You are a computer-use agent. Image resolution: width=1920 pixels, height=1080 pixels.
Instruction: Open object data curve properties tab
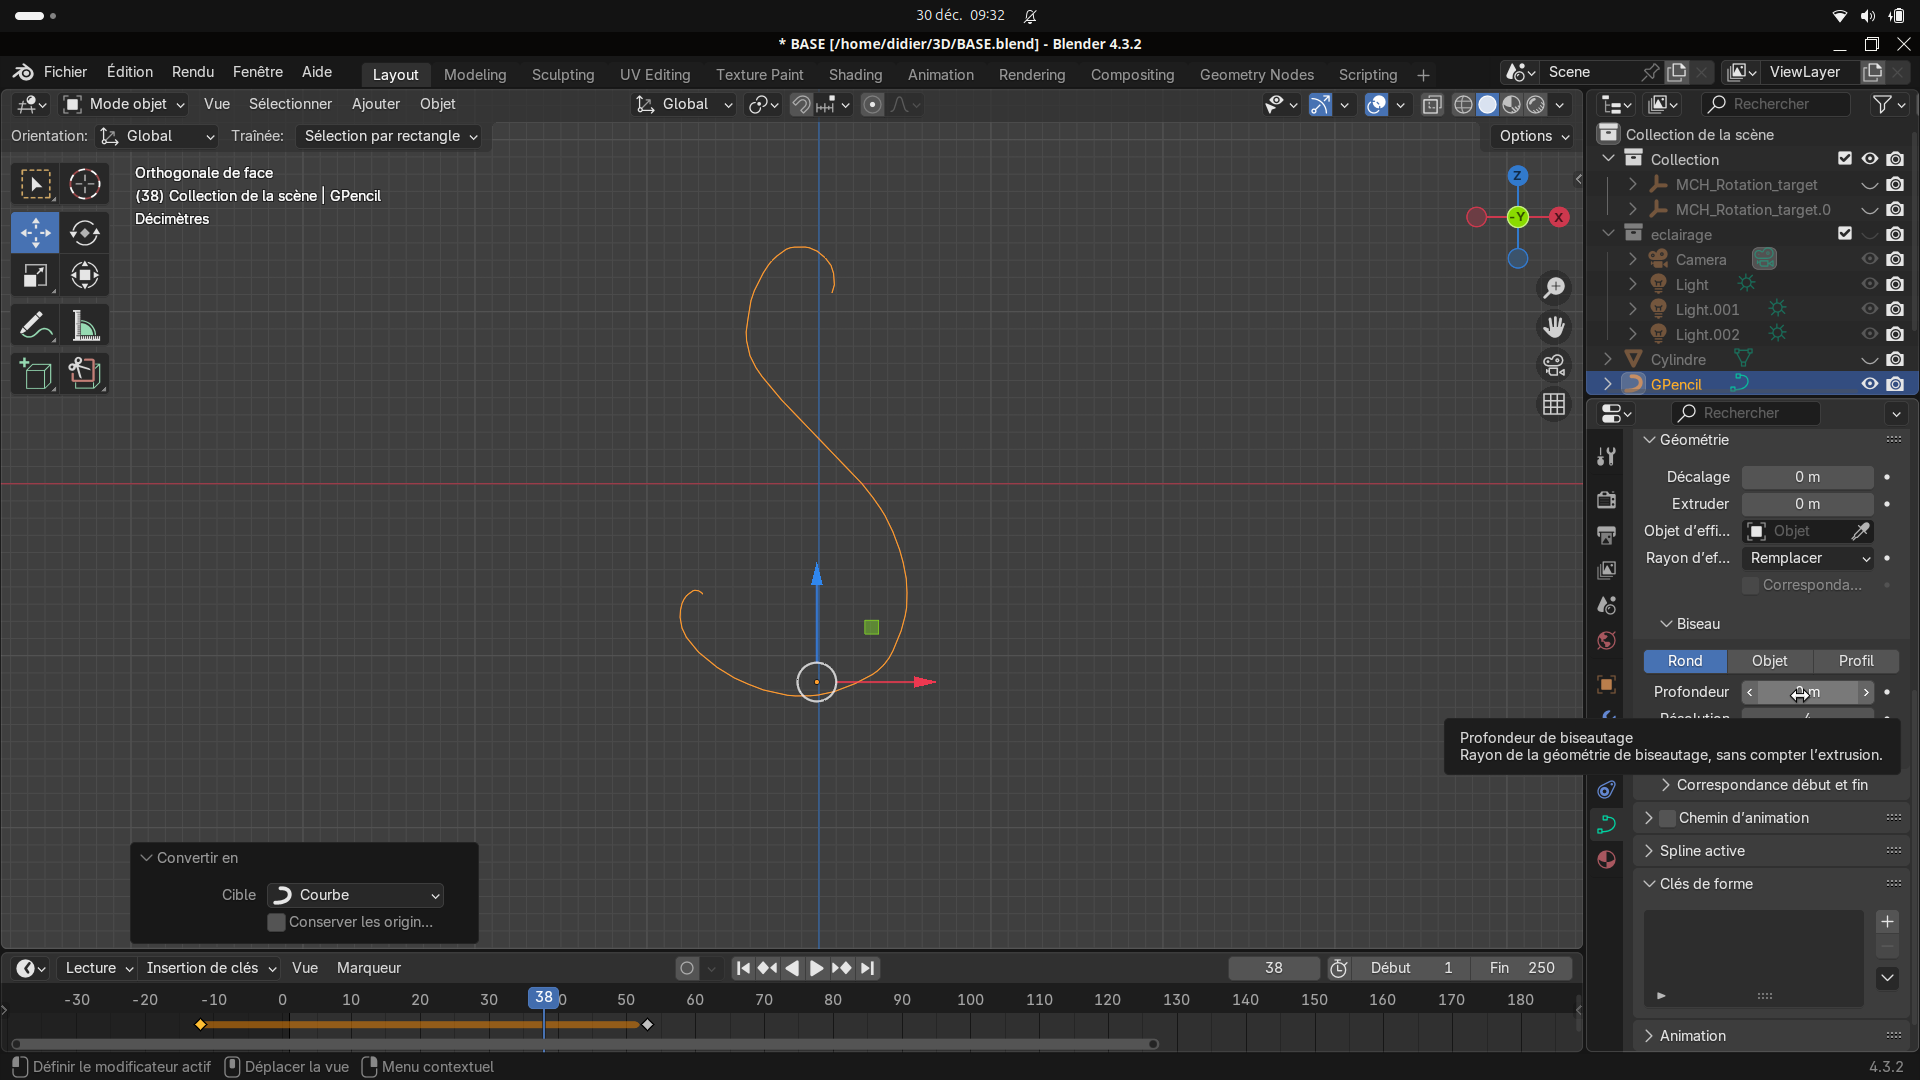1607,825
